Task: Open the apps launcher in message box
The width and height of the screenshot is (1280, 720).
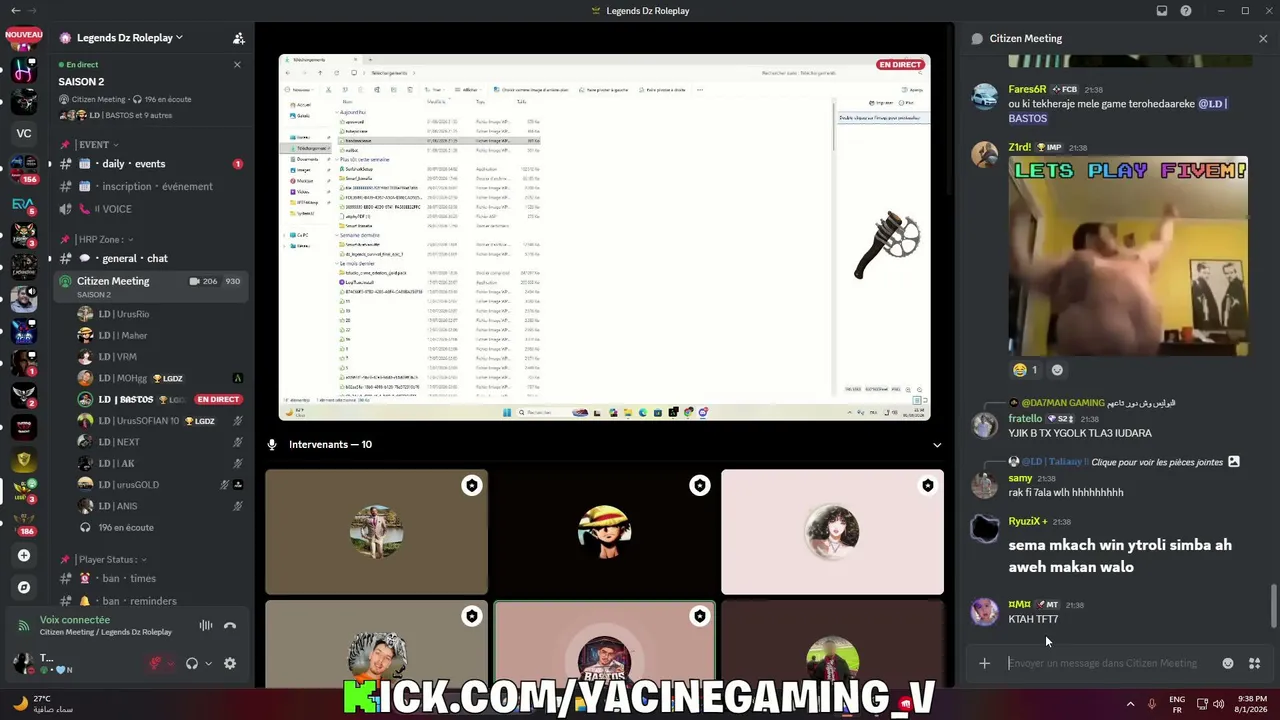Action: tap(1255, 663)
